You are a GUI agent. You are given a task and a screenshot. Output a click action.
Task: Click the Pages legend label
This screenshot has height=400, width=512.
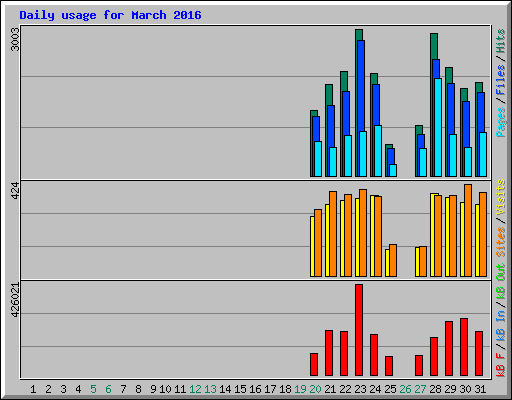pyautogui.click(x=501, y=122)
